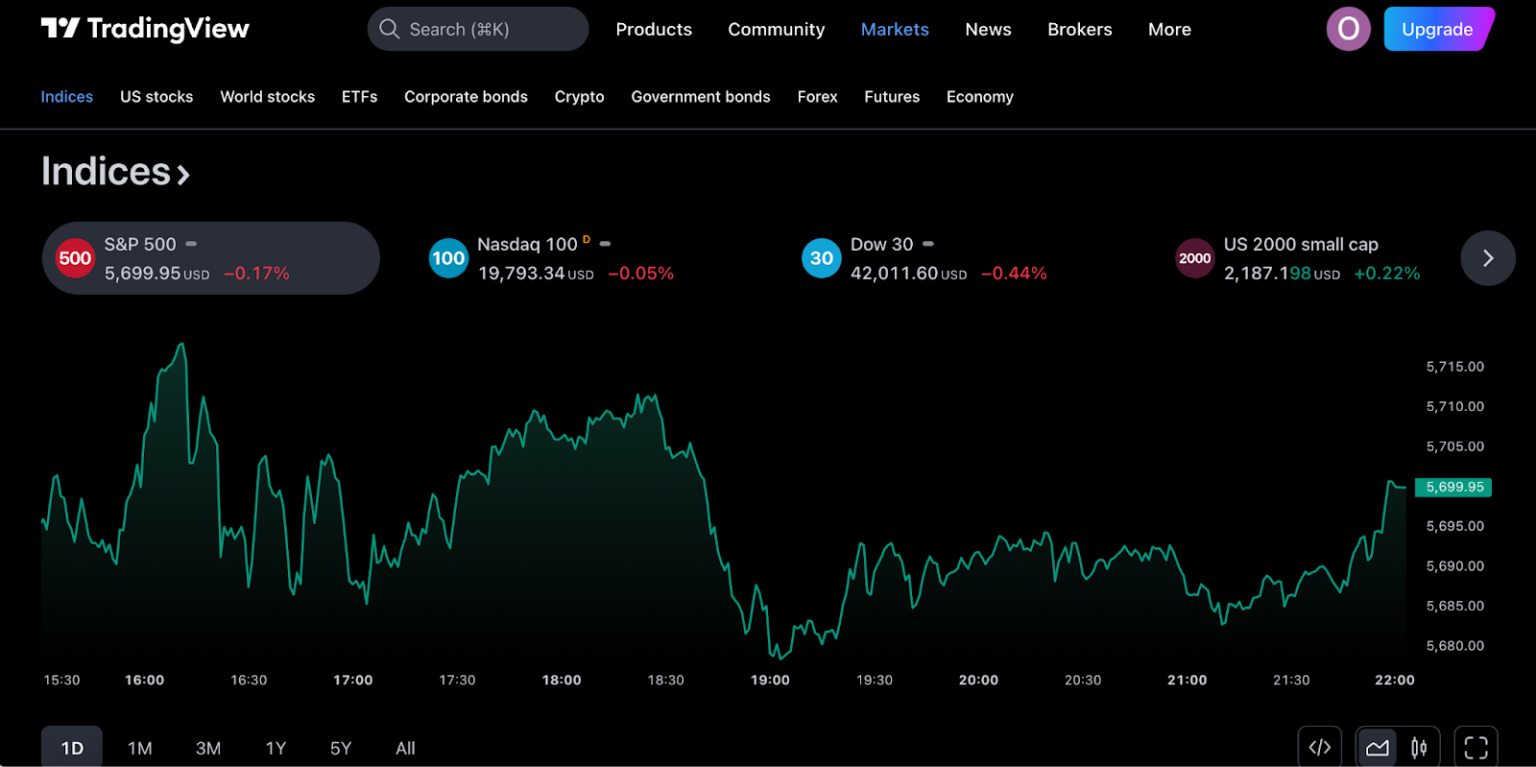Screen dimensions: 1536x767
Task: Click the US 2000 small cap icon
Action: click(1194, 258)
